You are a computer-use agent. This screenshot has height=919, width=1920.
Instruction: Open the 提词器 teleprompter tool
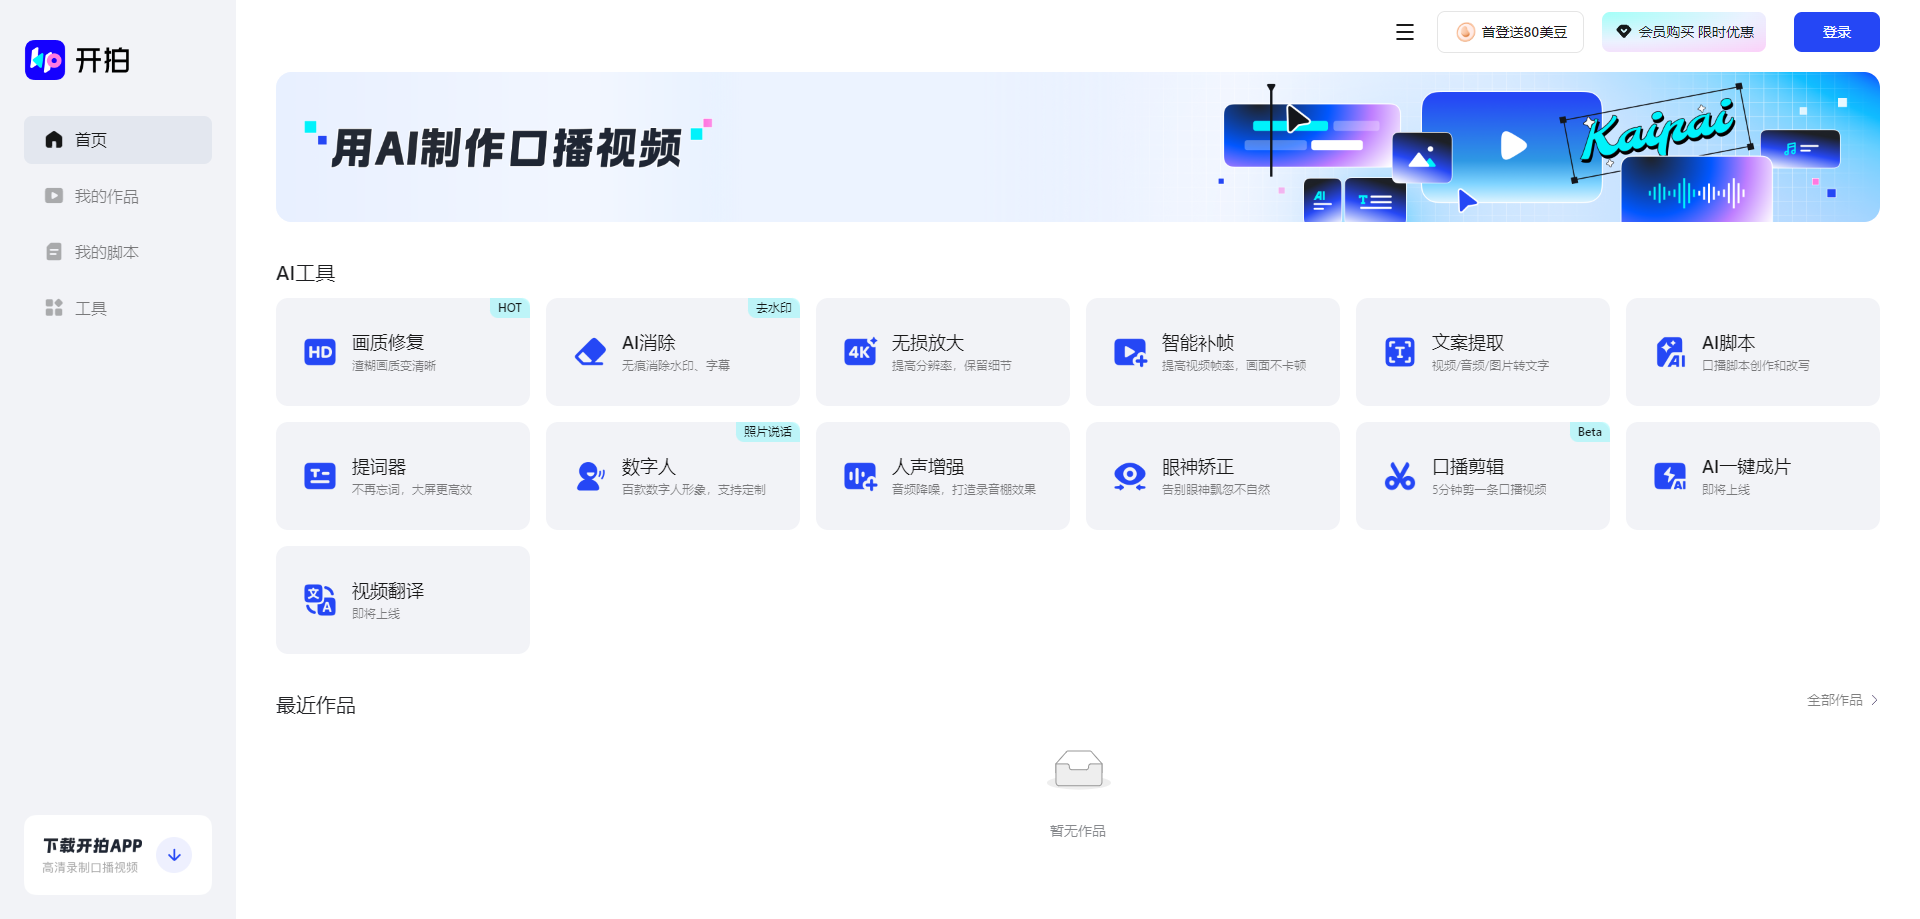point(402,475)
